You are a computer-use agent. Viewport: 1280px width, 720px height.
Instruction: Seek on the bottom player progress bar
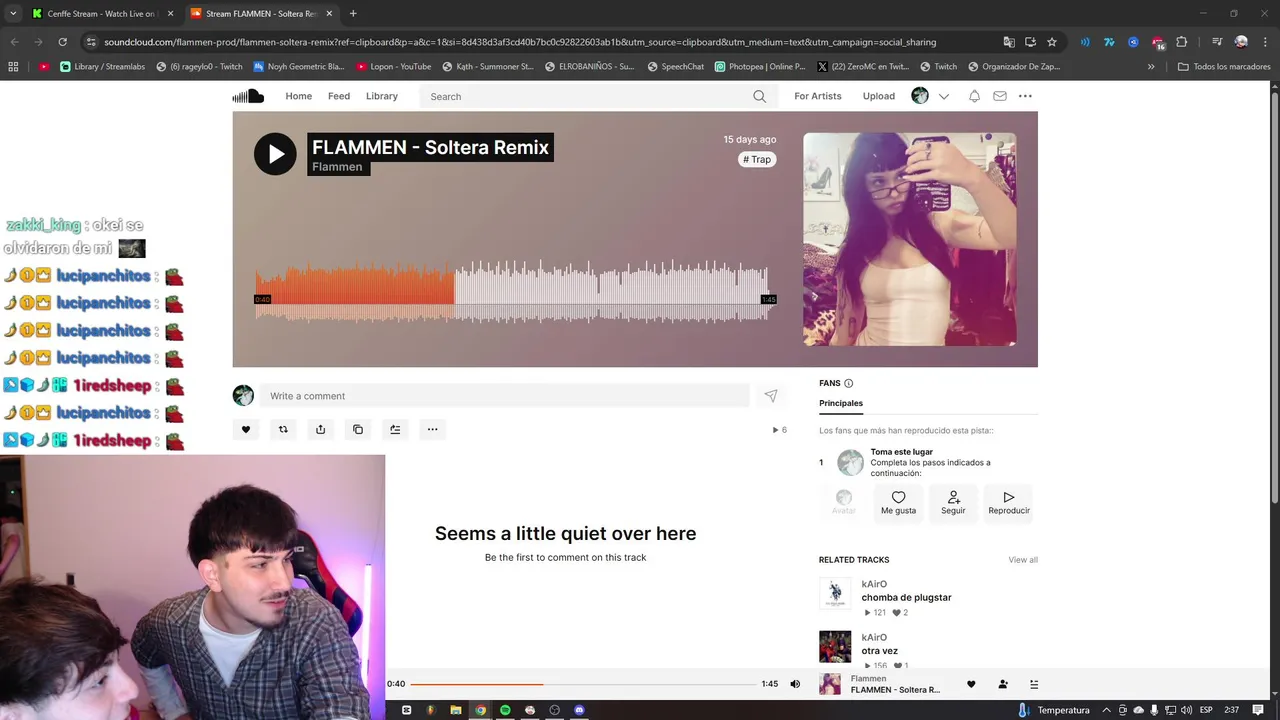(583, 684)
